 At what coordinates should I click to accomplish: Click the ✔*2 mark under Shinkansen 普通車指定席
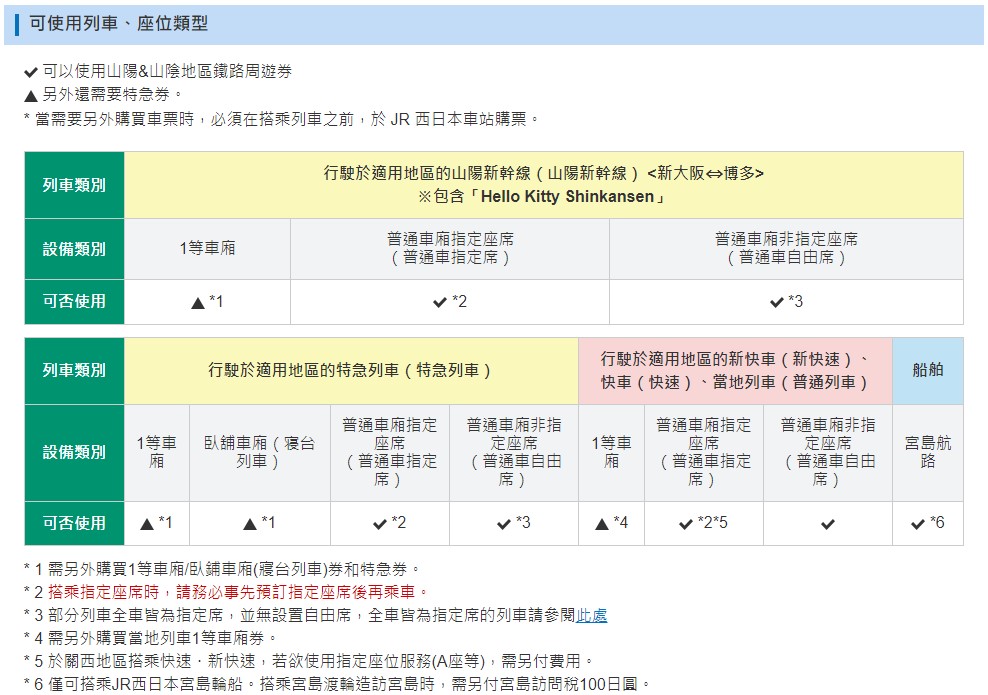449,302
